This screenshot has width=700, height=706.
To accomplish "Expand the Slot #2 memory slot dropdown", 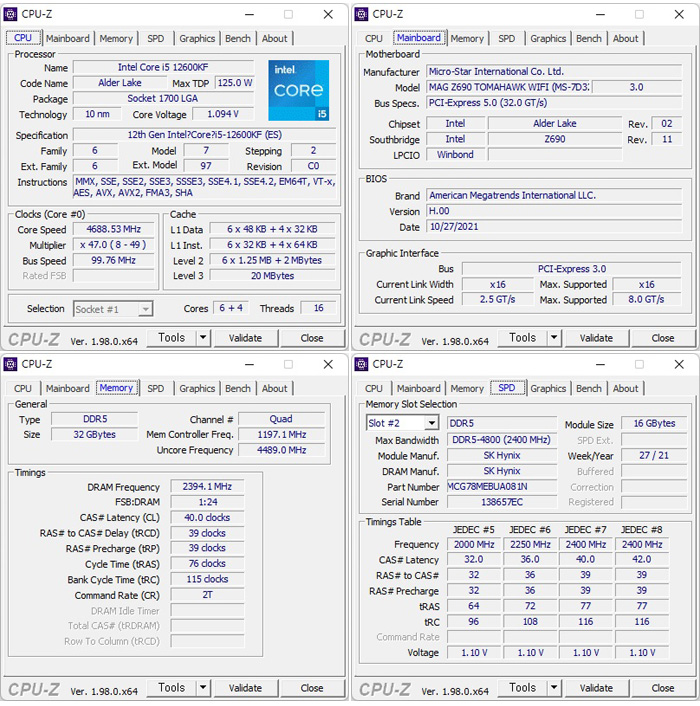I will [402, 423].
